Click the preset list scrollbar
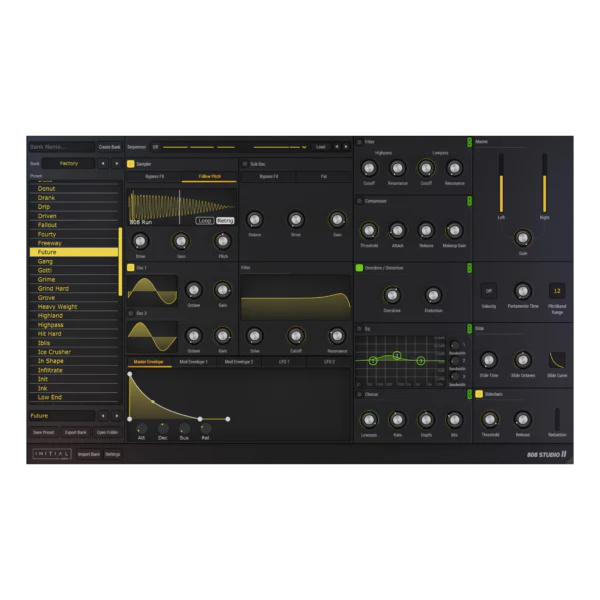Image resolution: width=600 pixels, height=600 pixels. [120, 262]
